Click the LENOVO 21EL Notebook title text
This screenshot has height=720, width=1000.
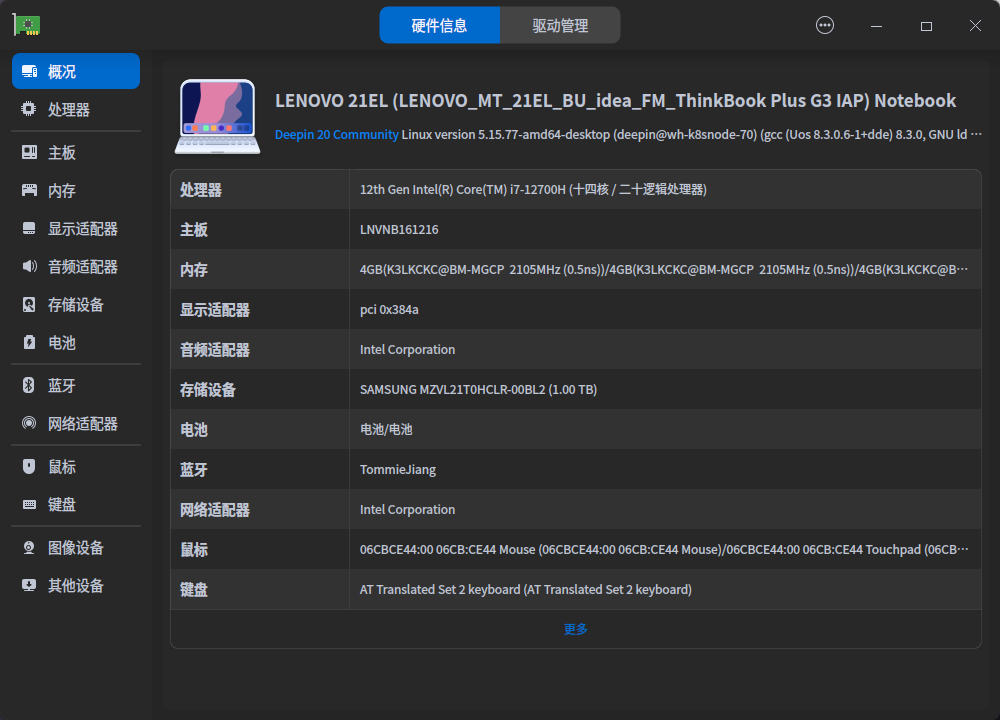click(615, 101)
